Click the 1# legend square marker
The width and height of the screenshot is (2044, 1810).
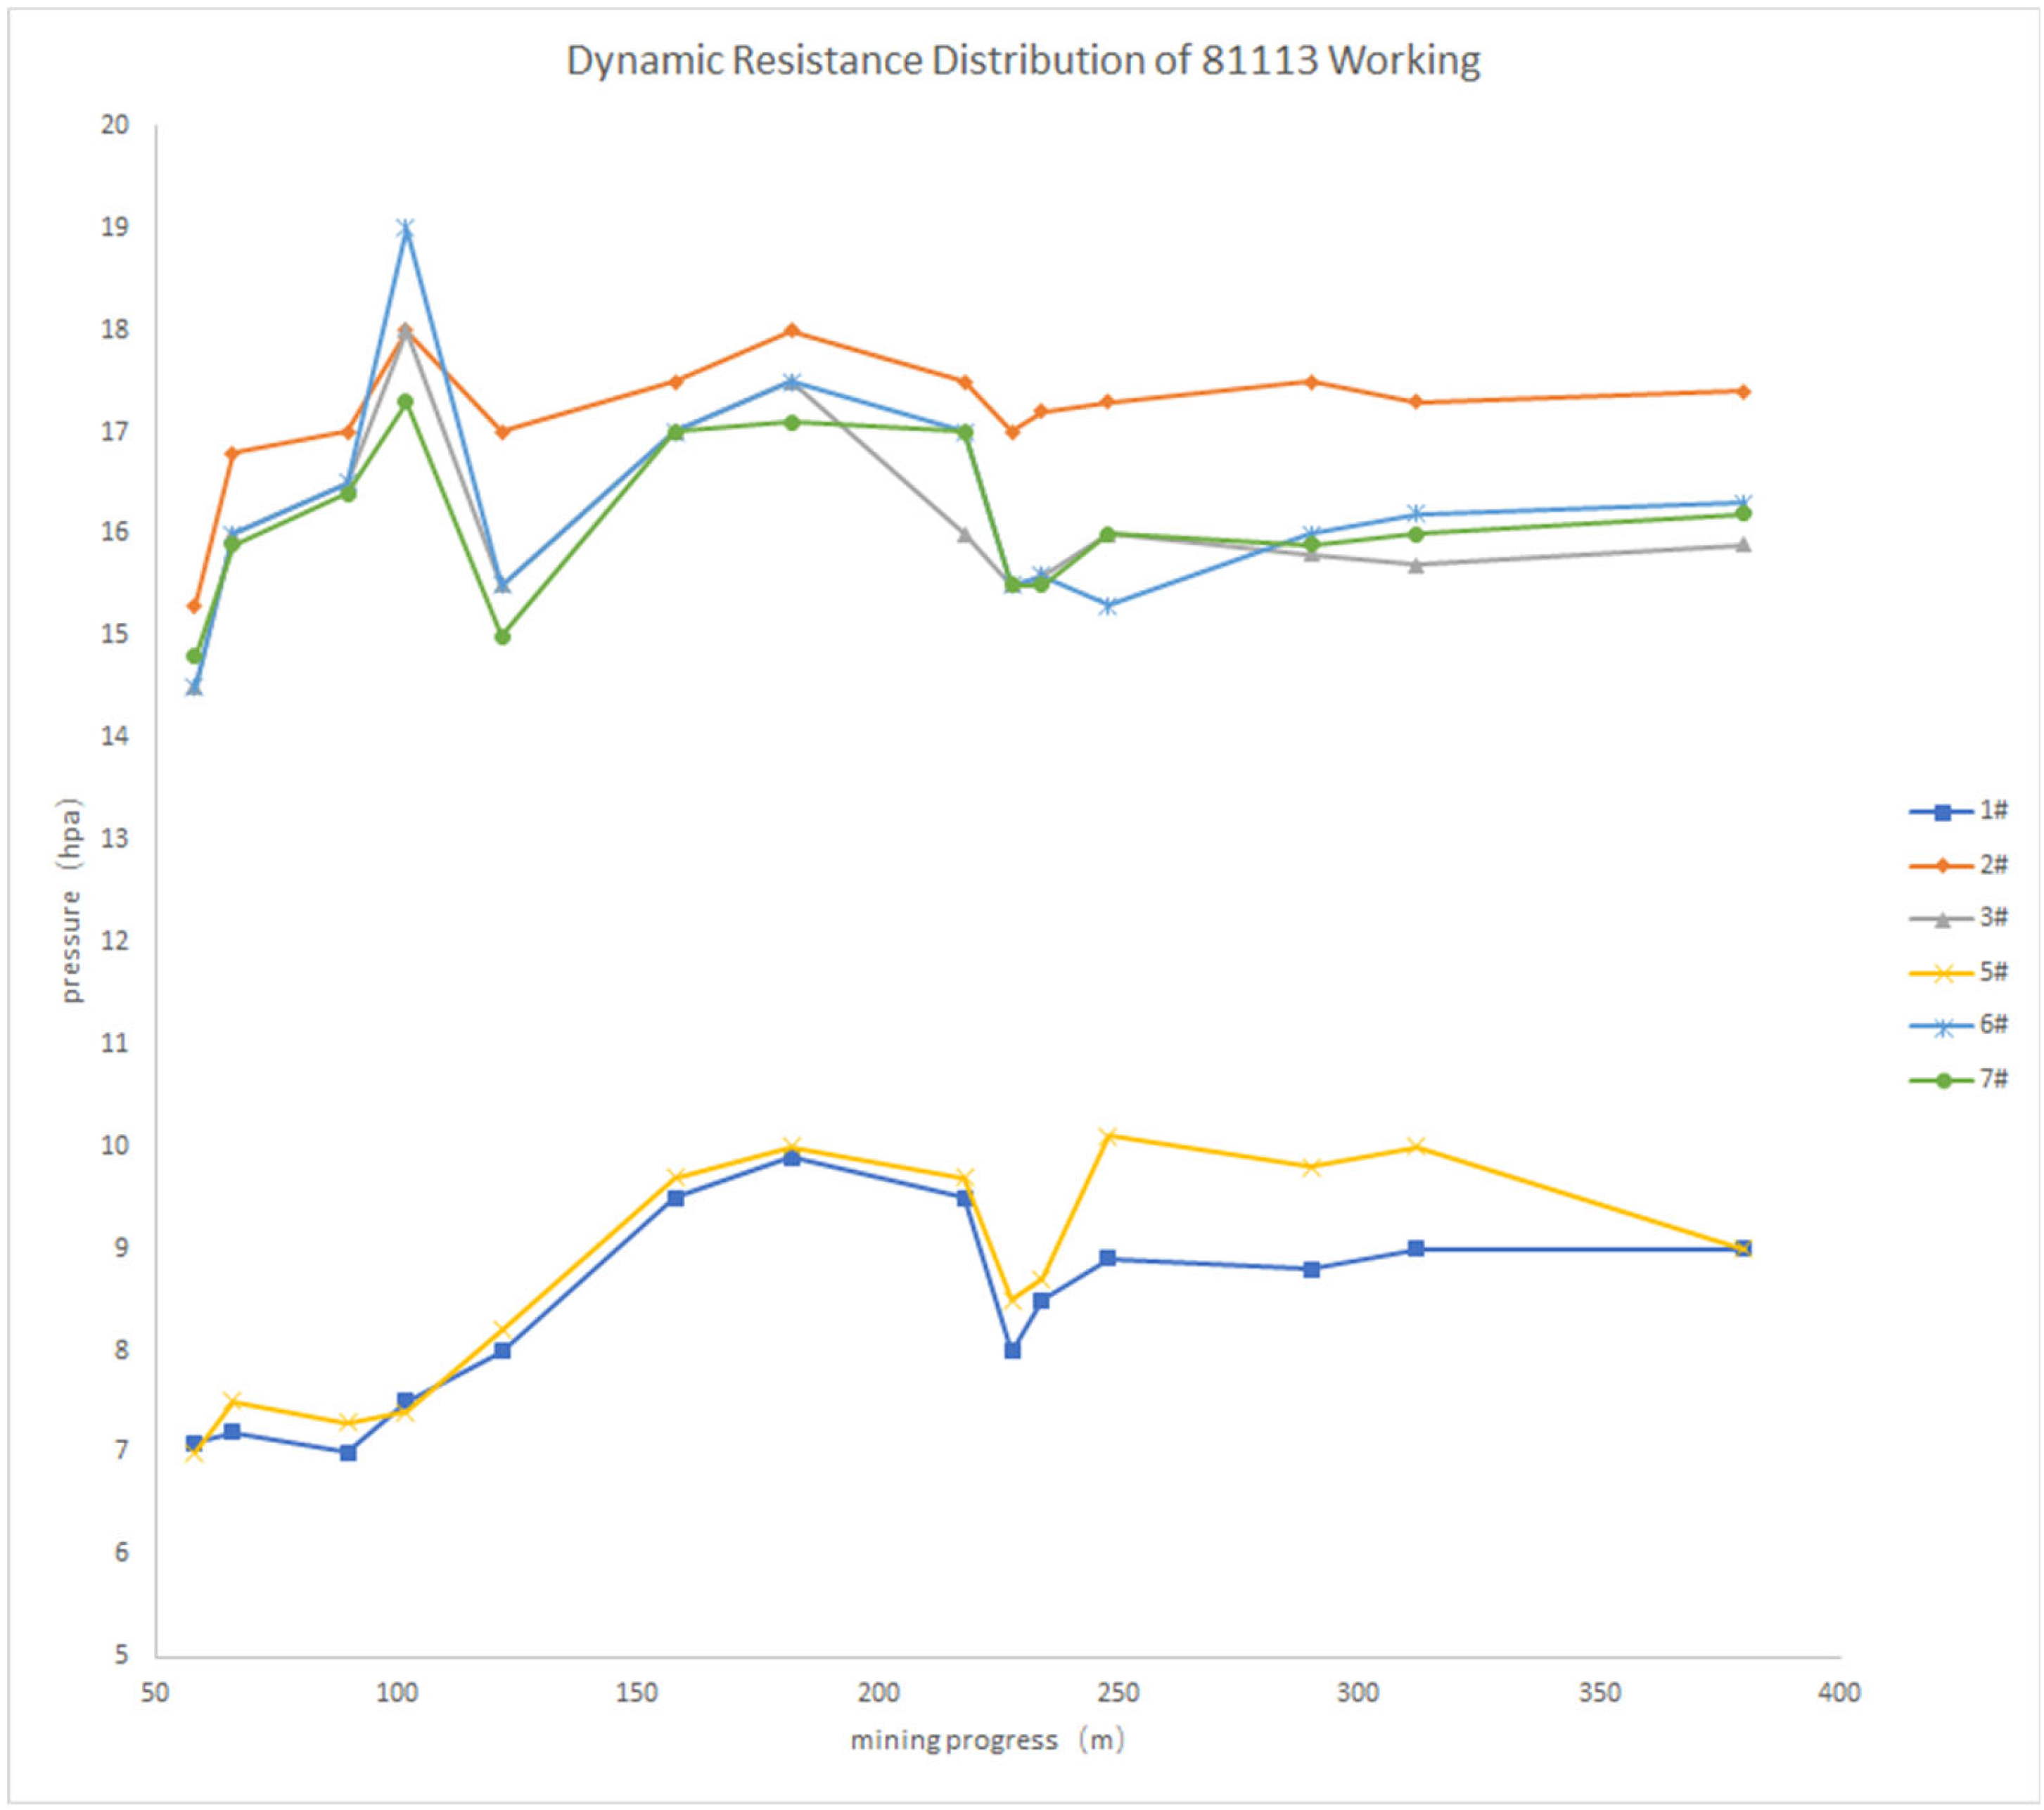coord(1943,812)
